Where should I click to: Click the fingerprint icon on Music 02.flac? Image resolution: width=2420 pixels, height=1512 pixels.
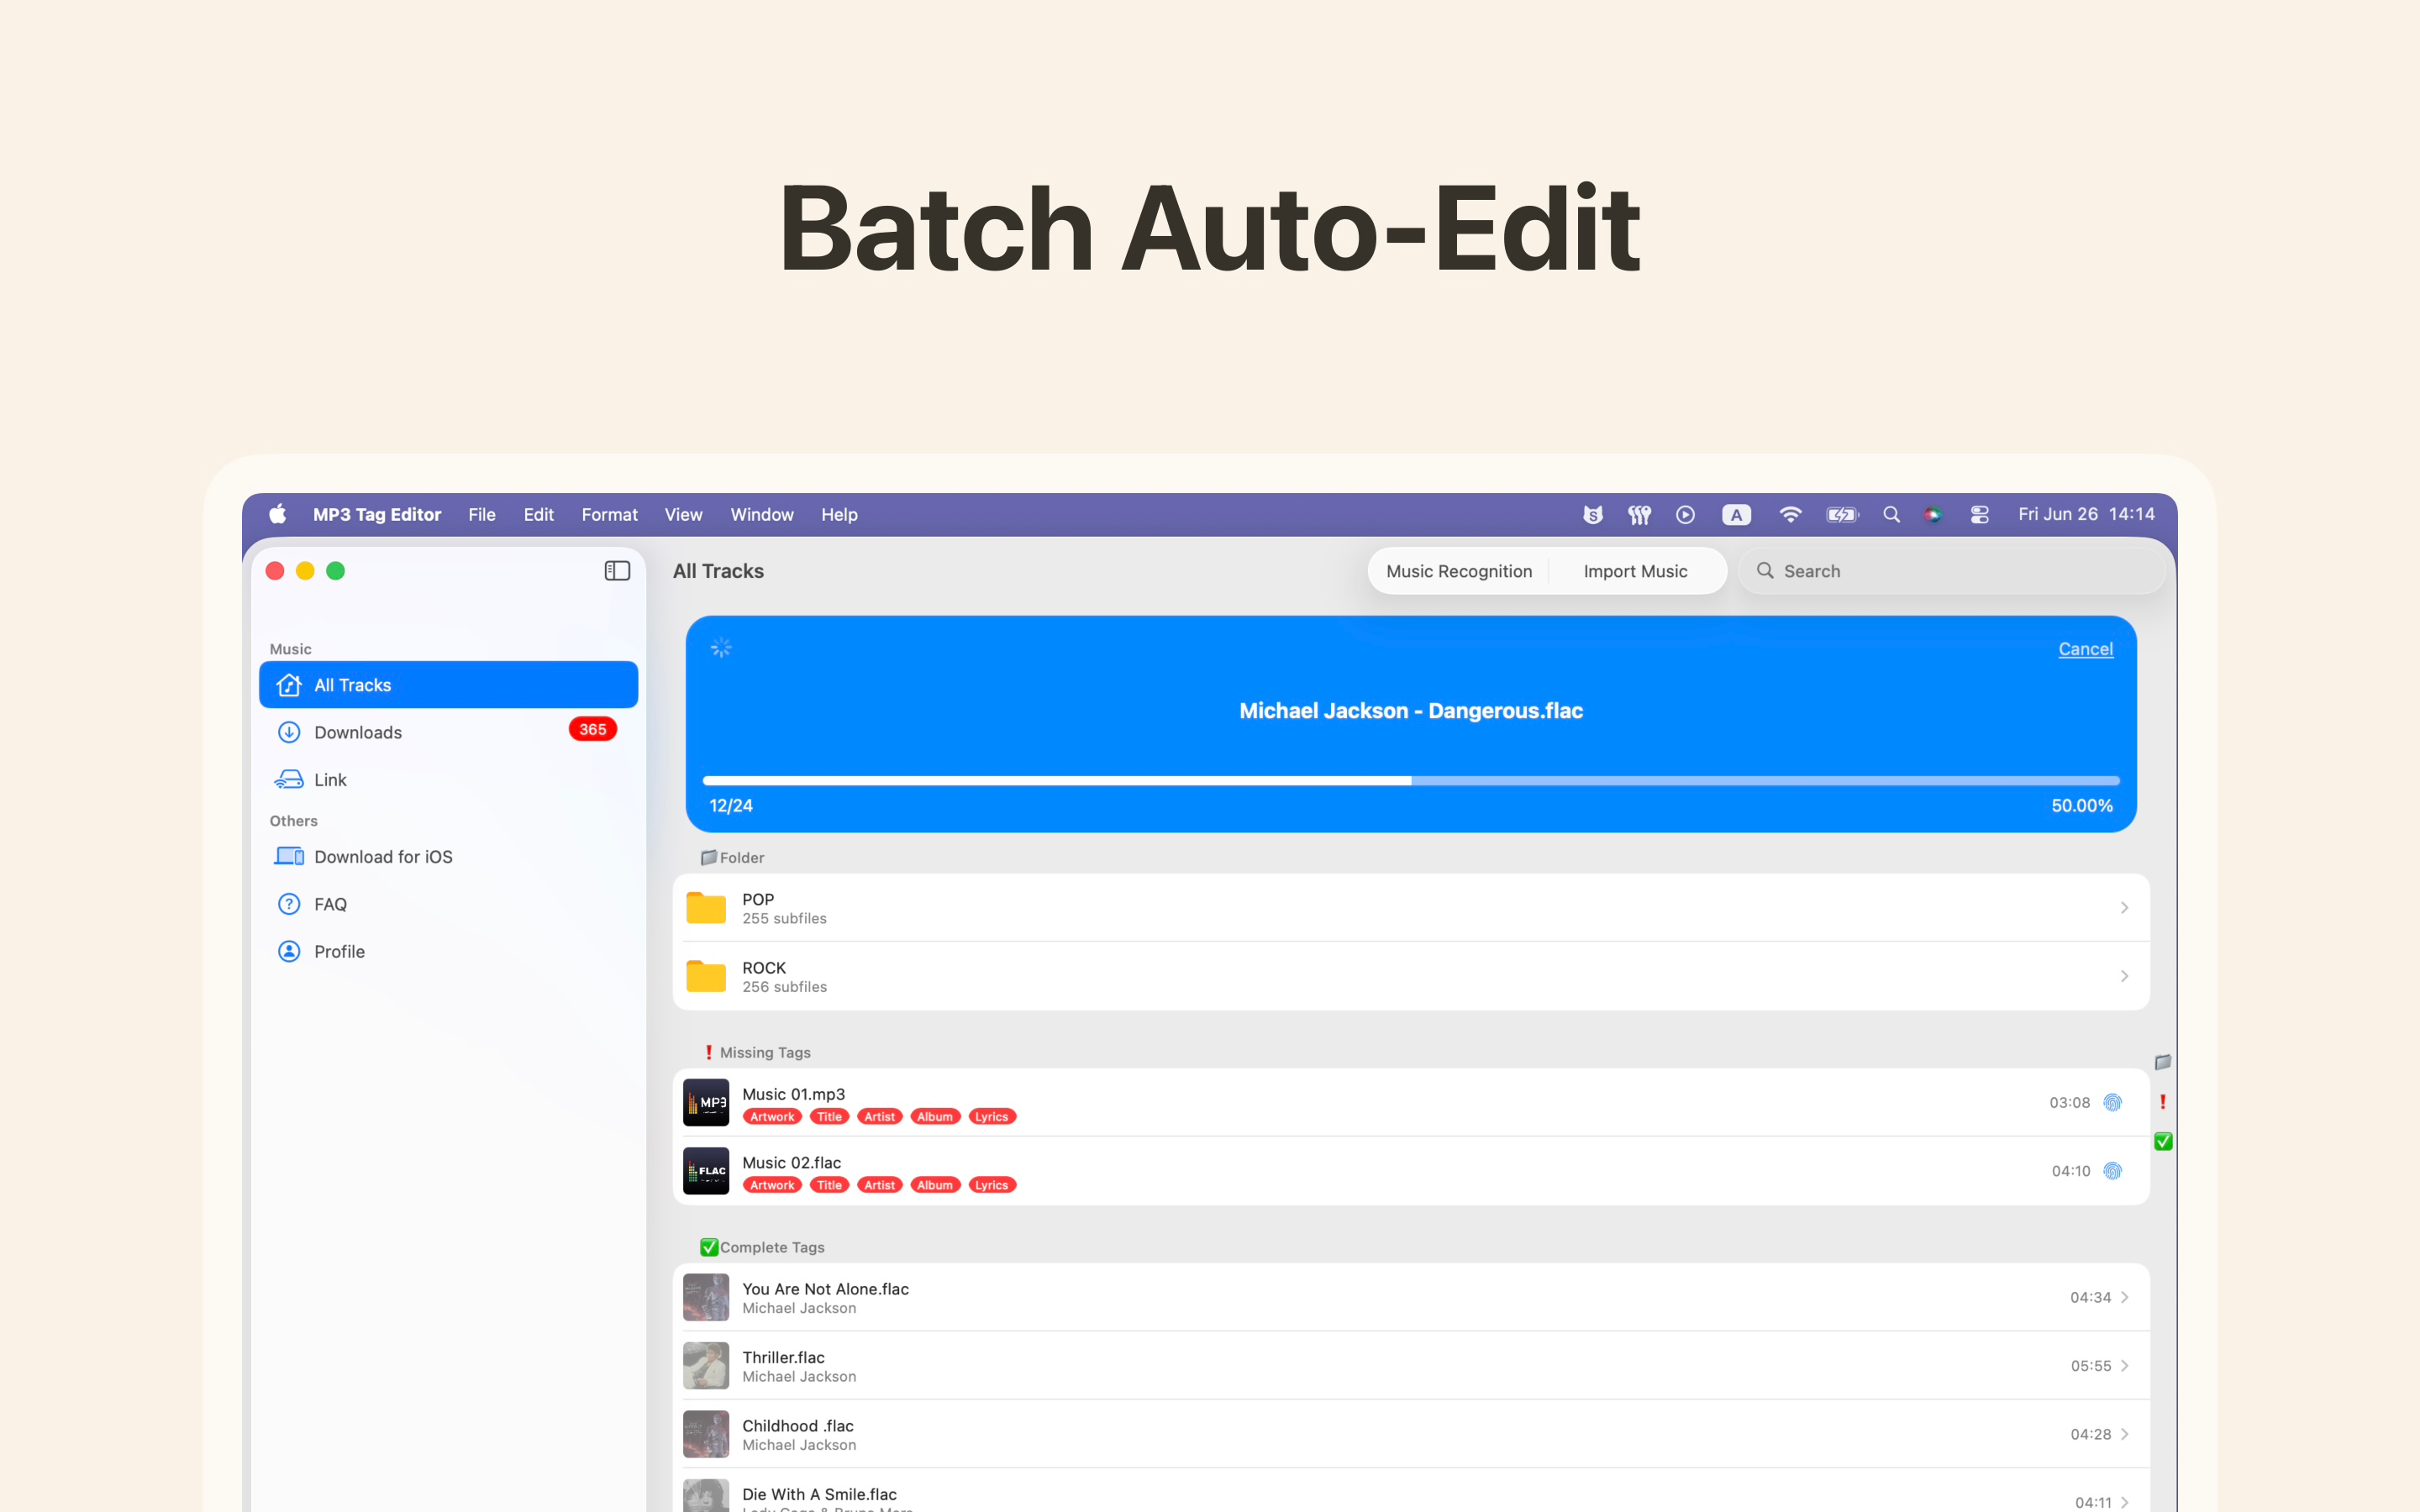[2112, 1171]
